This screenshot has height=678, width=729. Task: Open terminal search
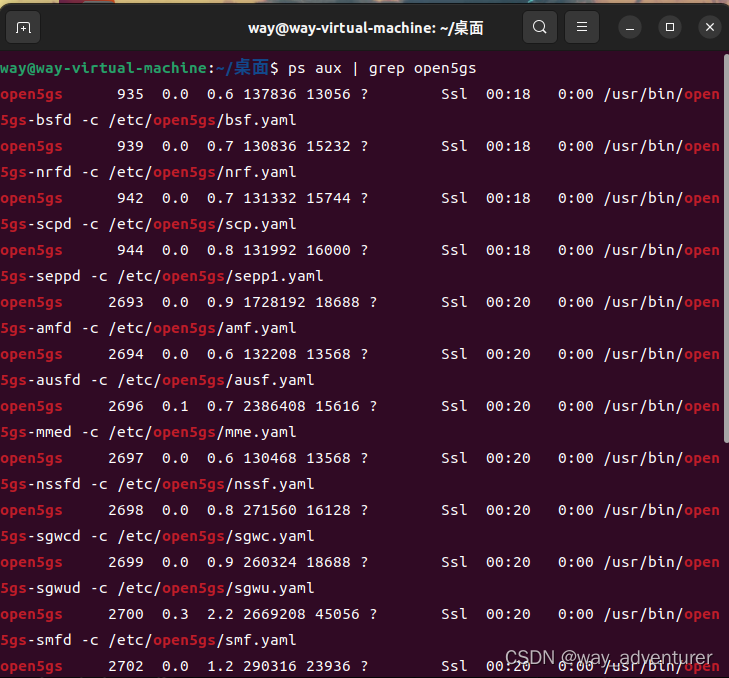point(540,27)
